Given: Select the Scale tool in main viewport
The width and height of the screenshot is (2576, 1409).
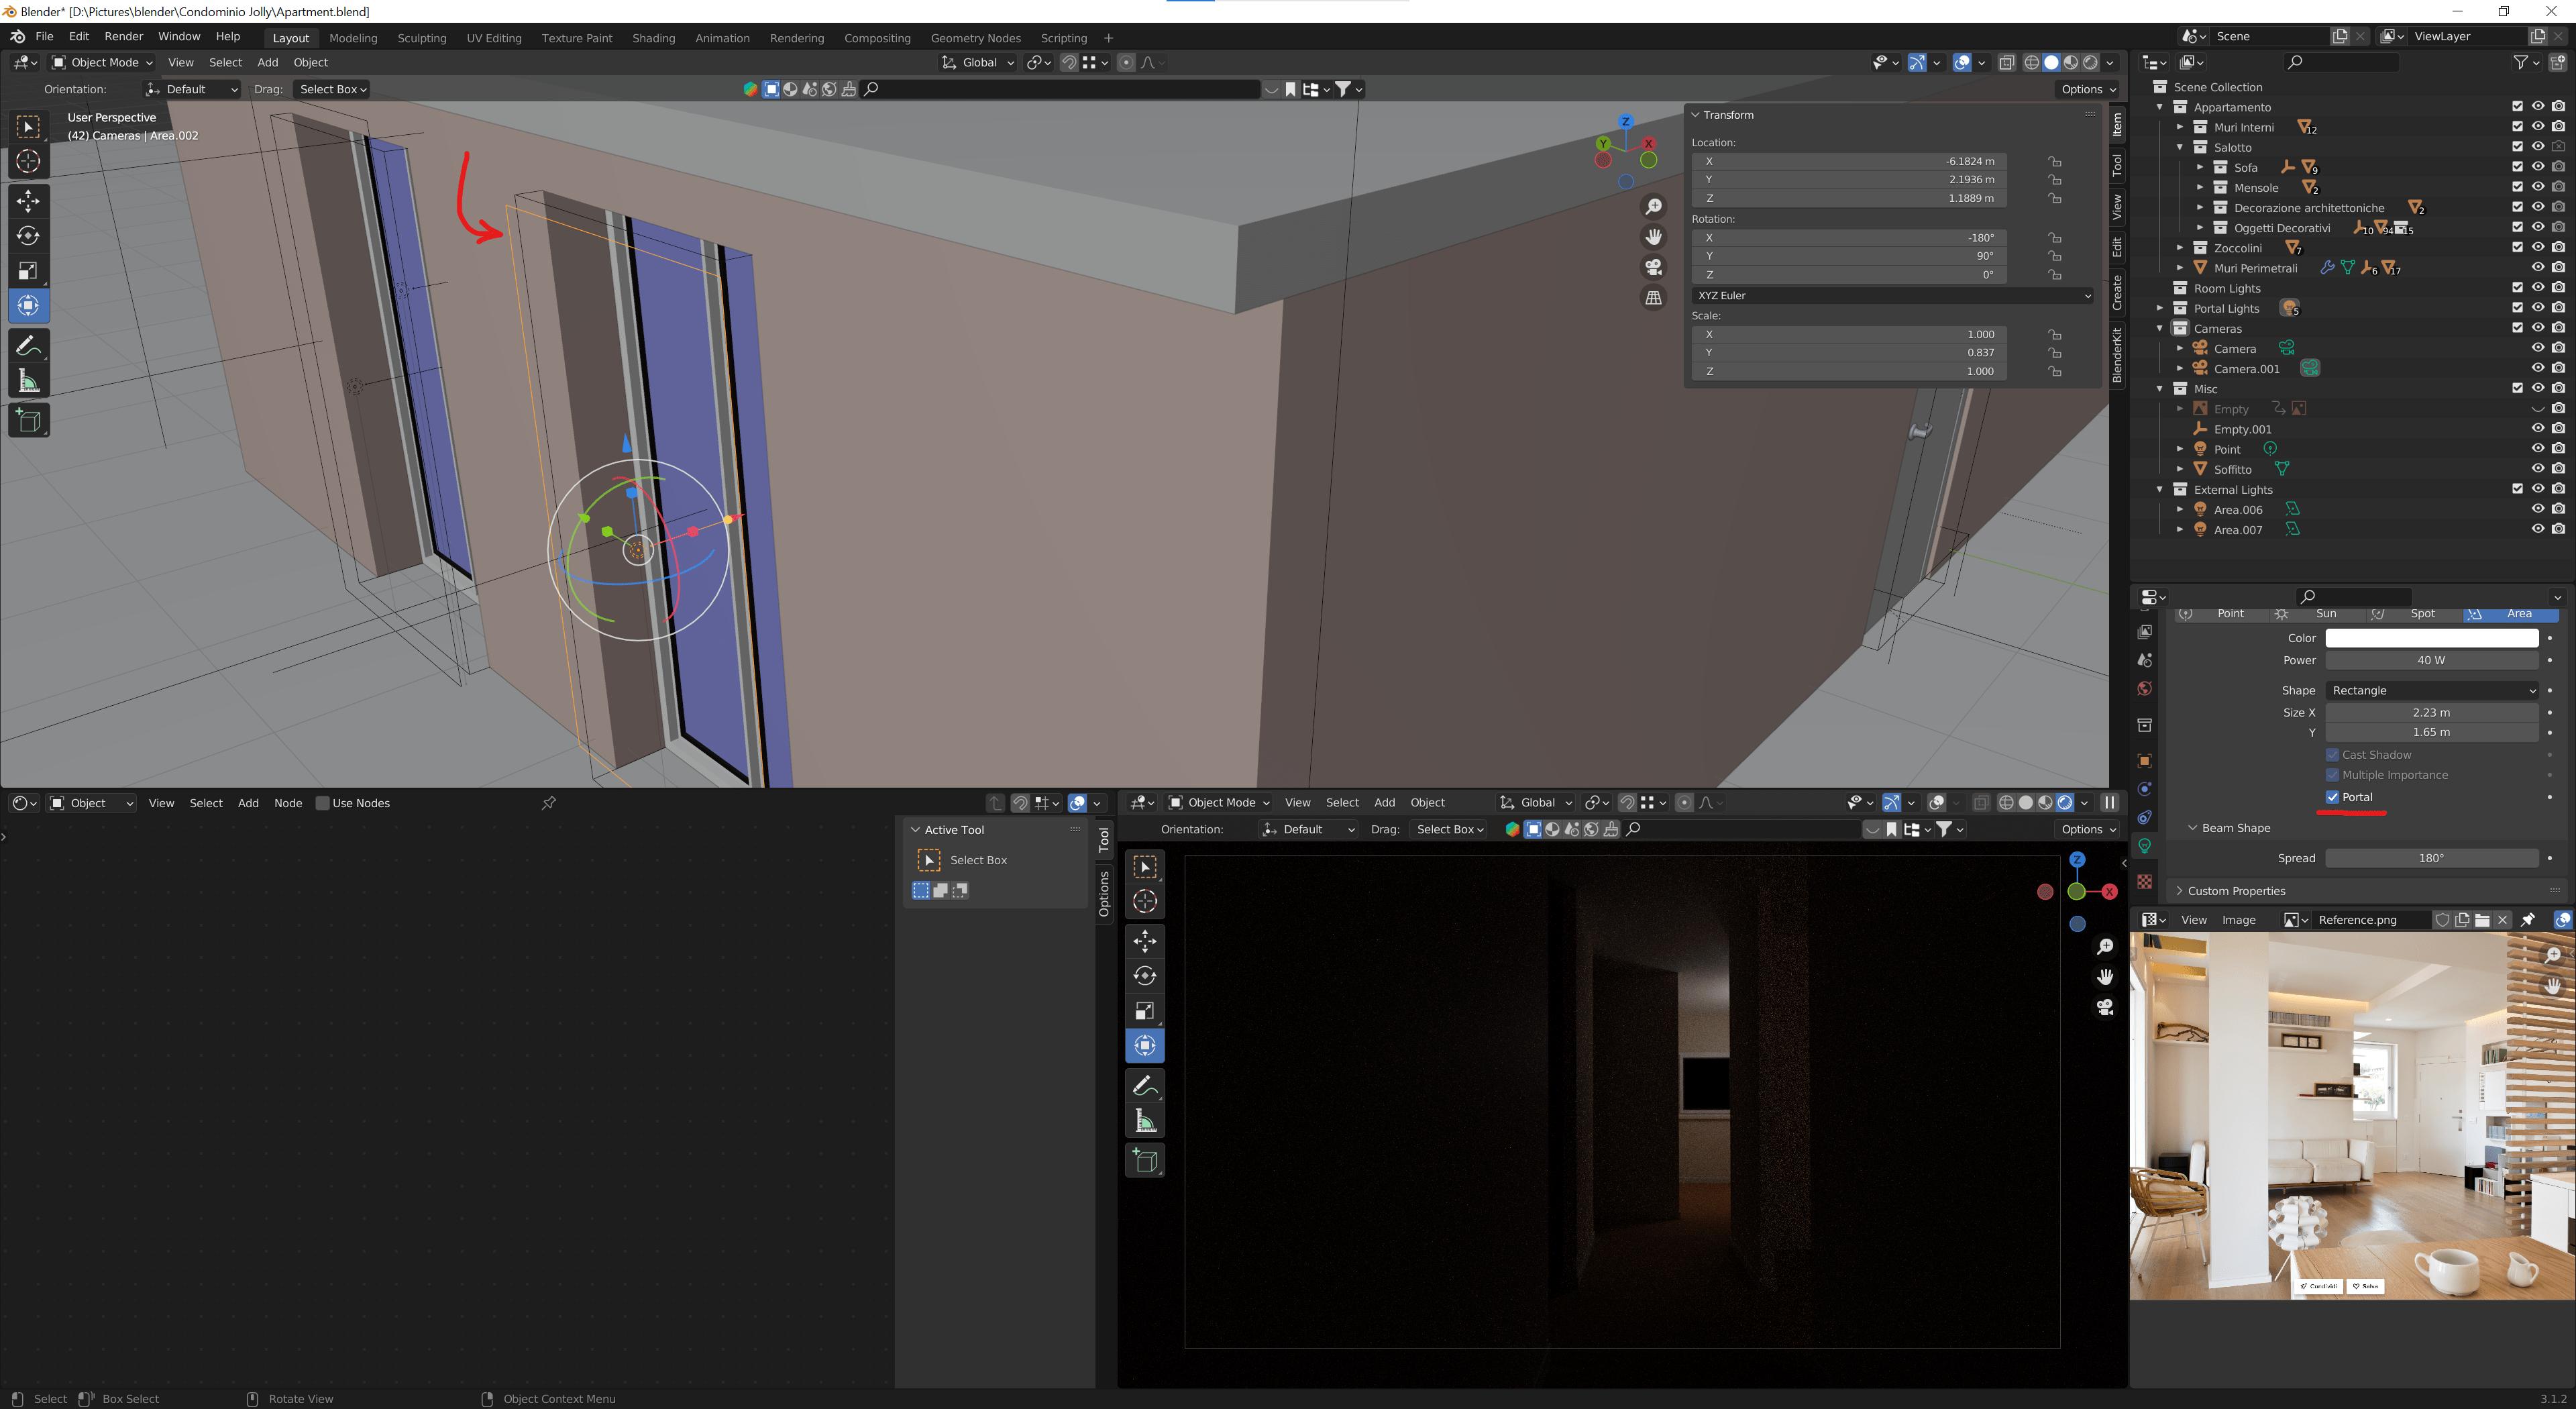Looking at the screenshot, I should point(28,270).
